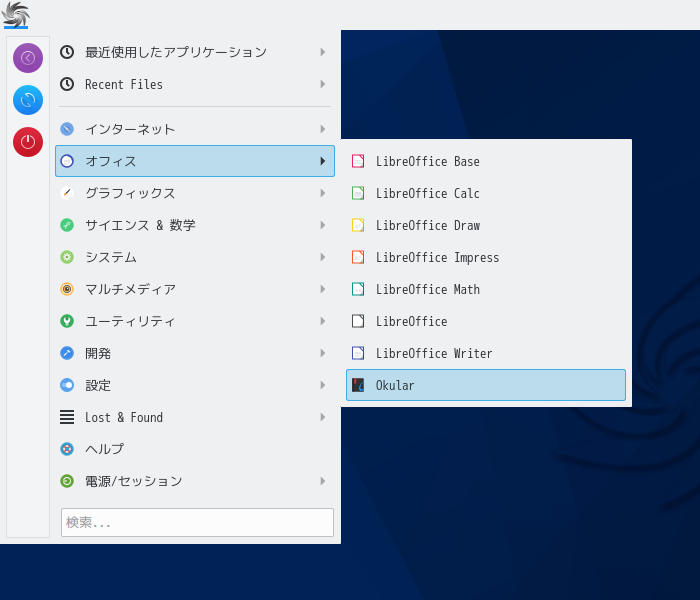Expand the ユーティリティ submenu arrow
Image resolution: width=700 pixels, height=600 pixels.
point(323,321)
